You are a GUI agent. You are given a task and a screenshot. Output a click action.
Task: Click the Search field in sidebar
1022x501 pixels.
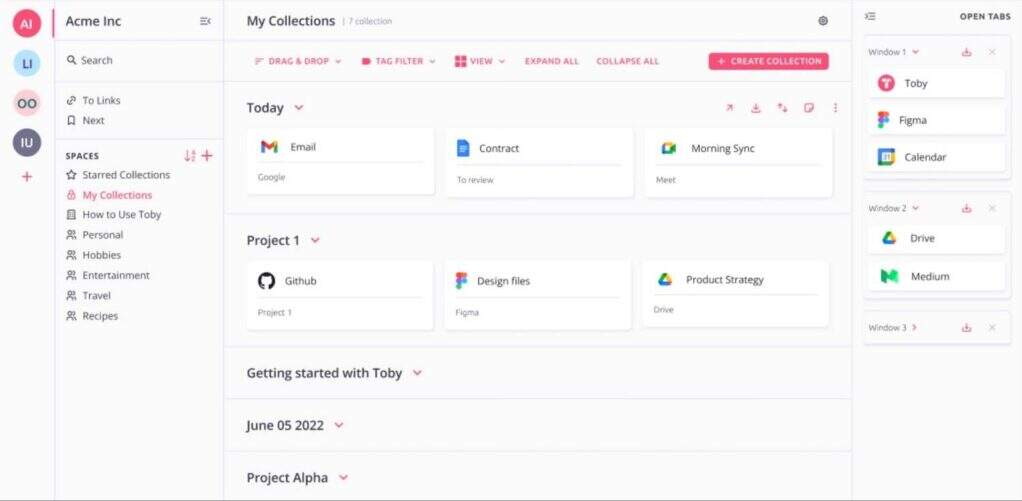(x=97, y=60)
